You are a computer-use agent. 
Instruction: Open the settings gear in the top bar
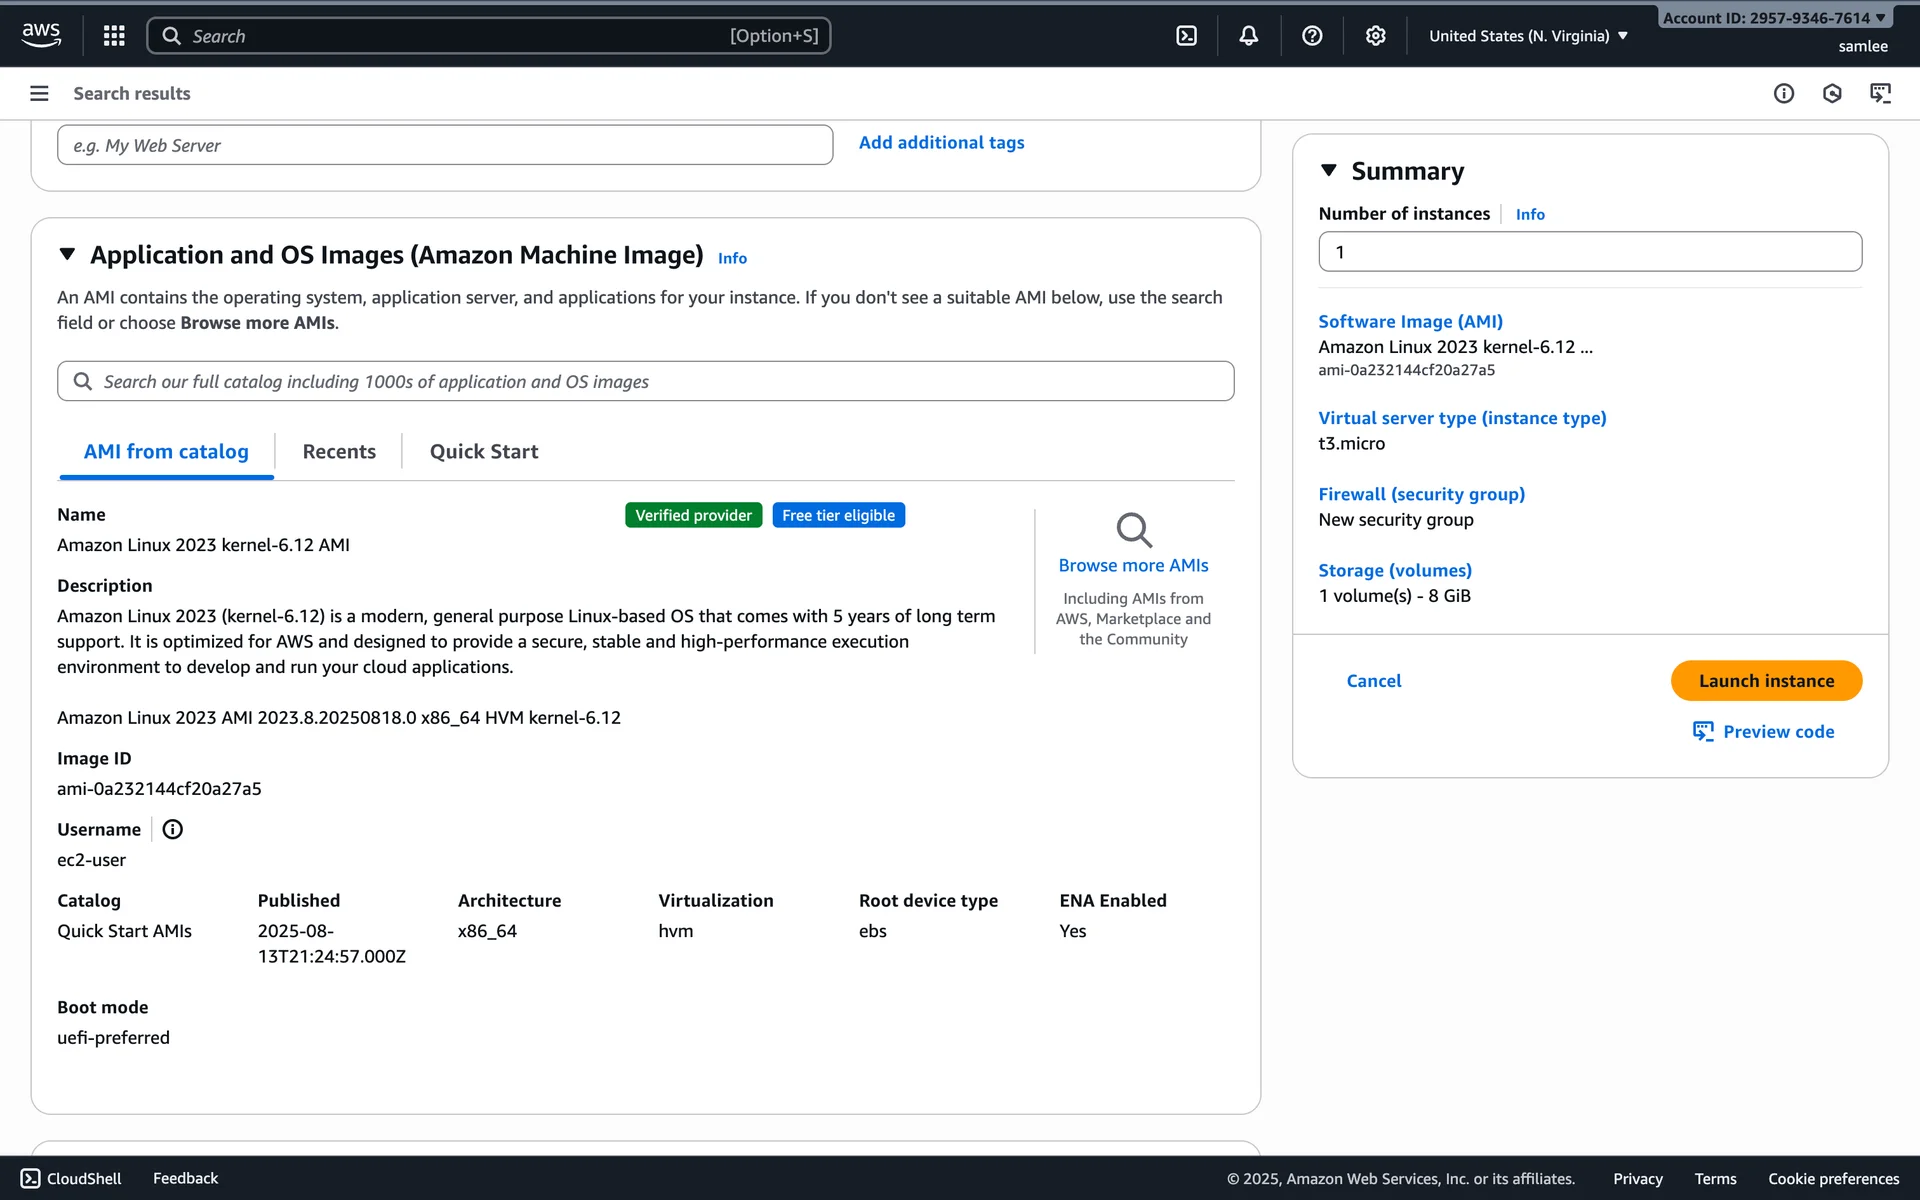coord(1376,36)
